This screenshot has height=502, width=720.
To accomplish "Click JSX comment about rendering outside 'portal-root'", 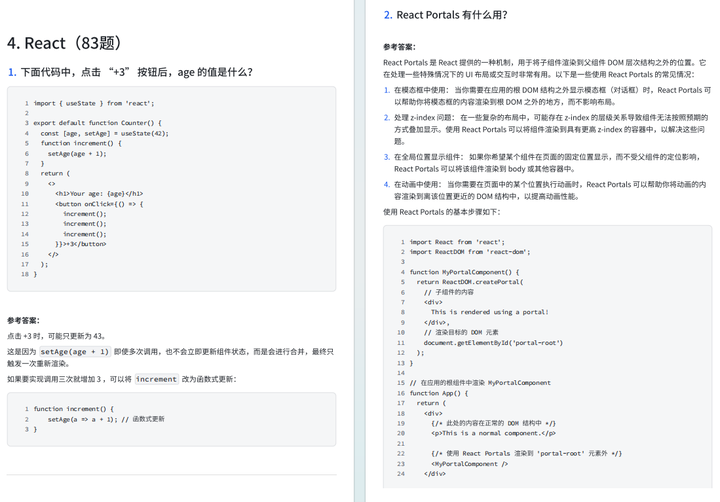I will click(527, 454).
